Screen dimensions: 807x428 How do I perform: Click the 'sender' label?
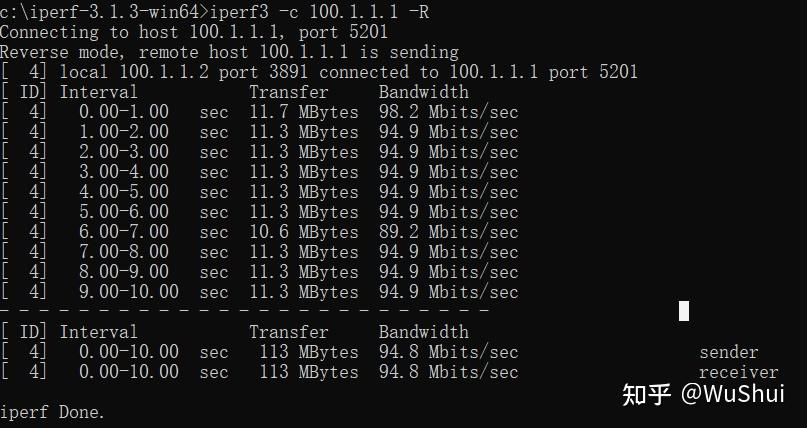pyautogui.click(x=729, y=352)
